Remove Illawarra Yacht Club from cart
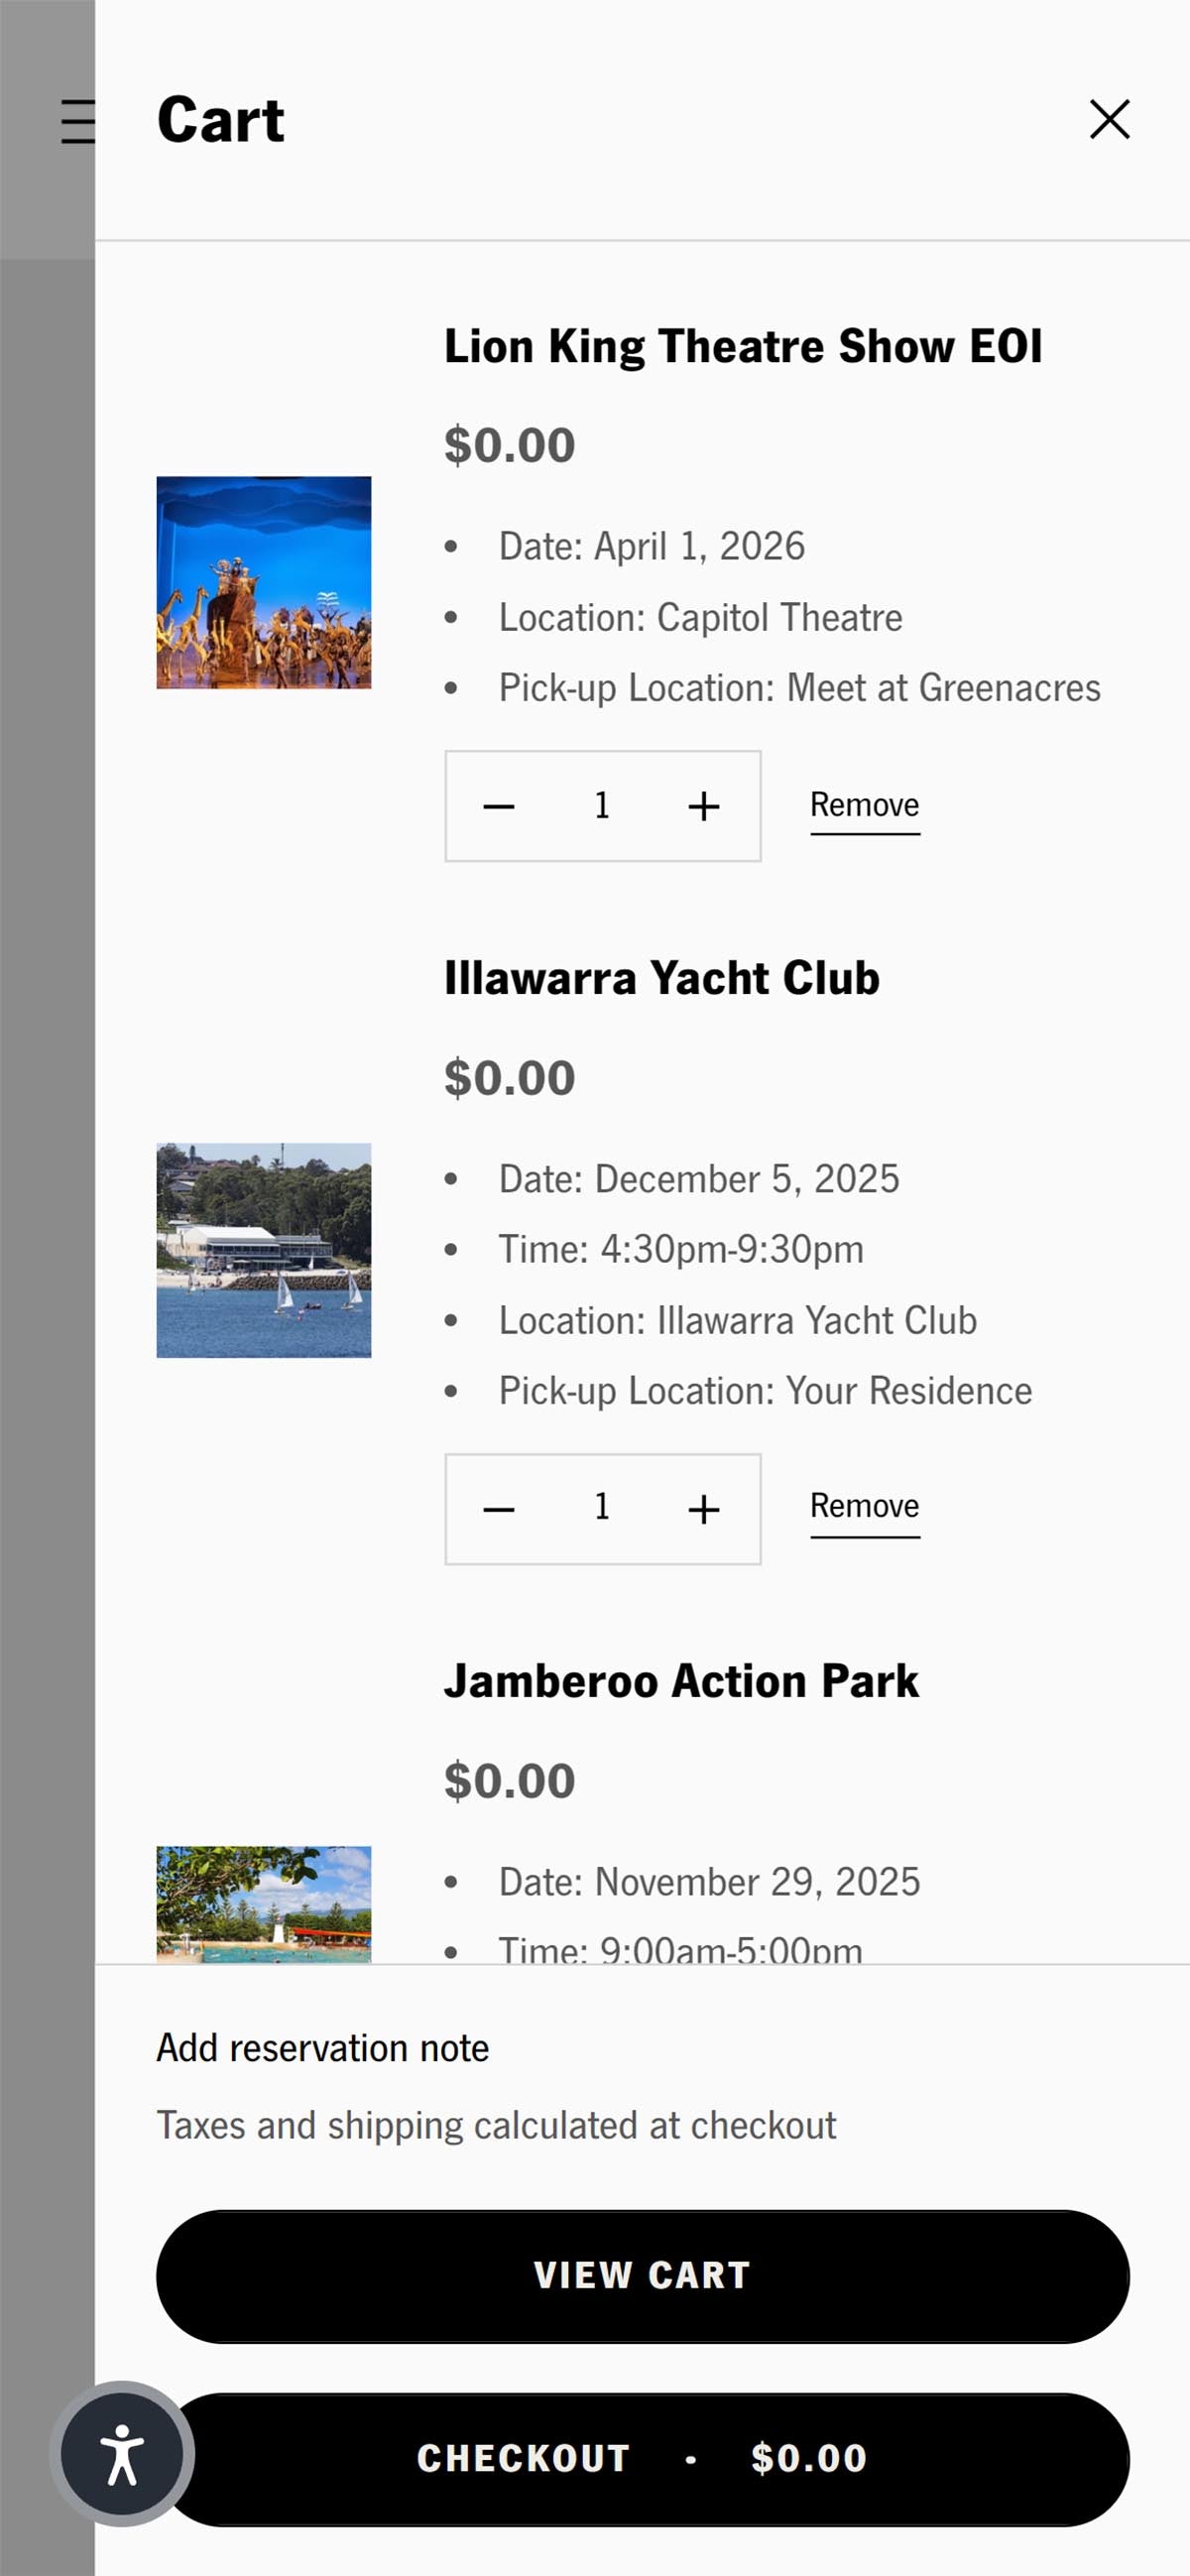Viewport: 1190px width, 2576px height. pyautogui.click(x=864, y=1507)
